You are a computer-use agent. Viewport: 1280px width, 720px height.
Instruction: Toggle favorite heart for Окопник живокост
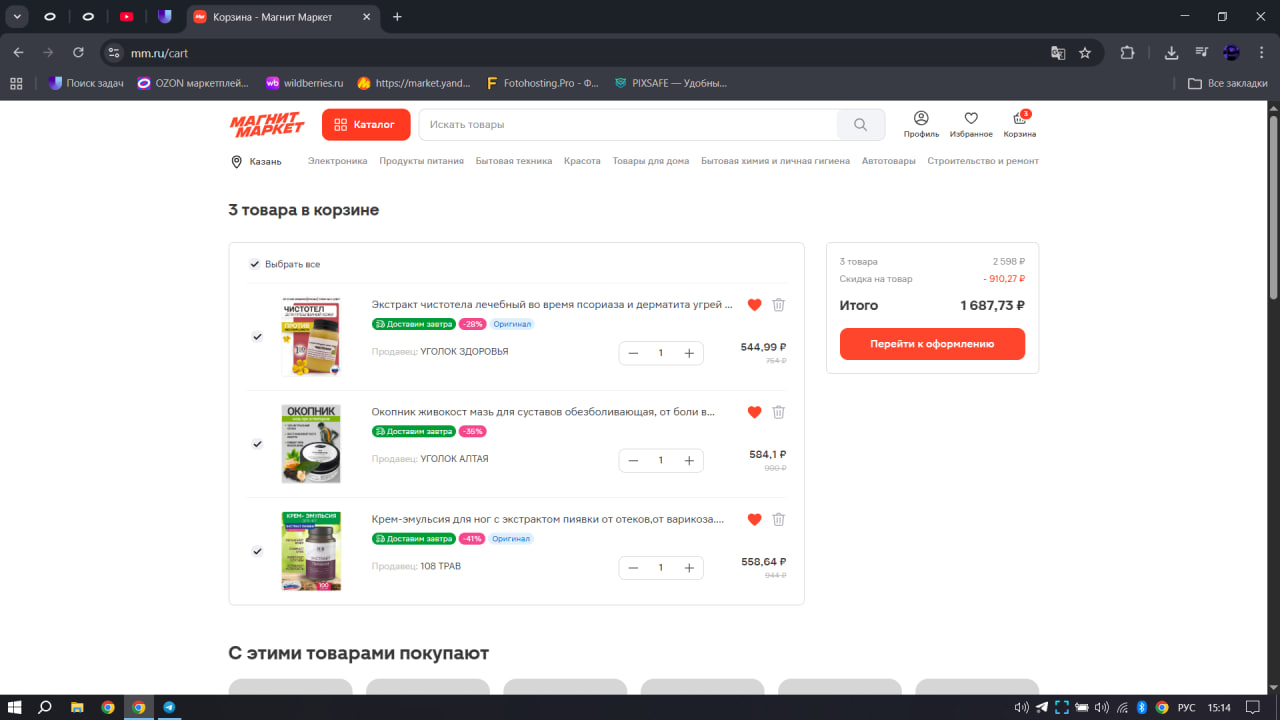pyautogui.click(x=755, y=412)
